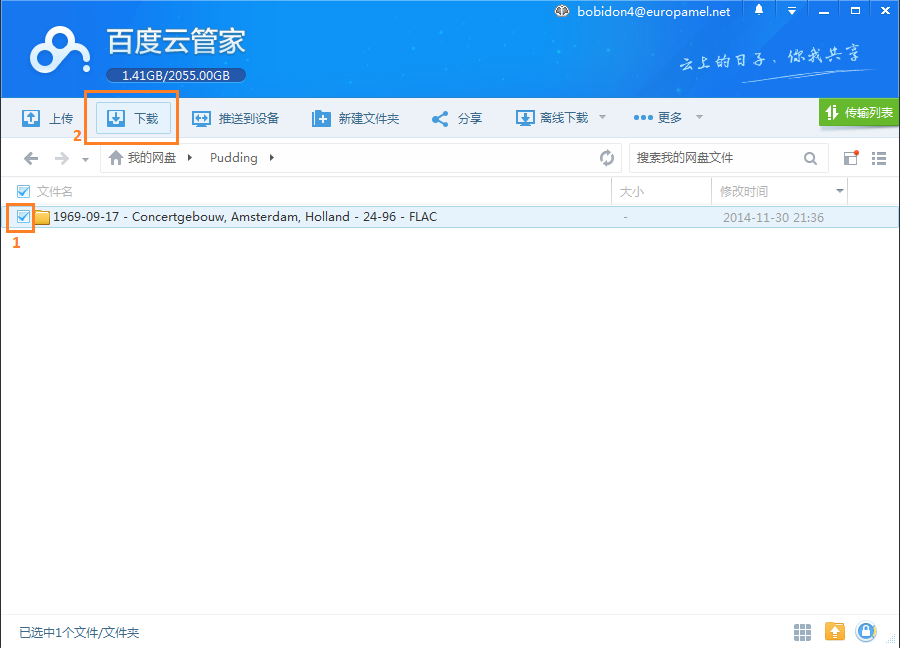This screenshot has height=648, width=900.
Task: Open the notification bell in title bar
Action: pyautogui.click(x=759, y=11)
